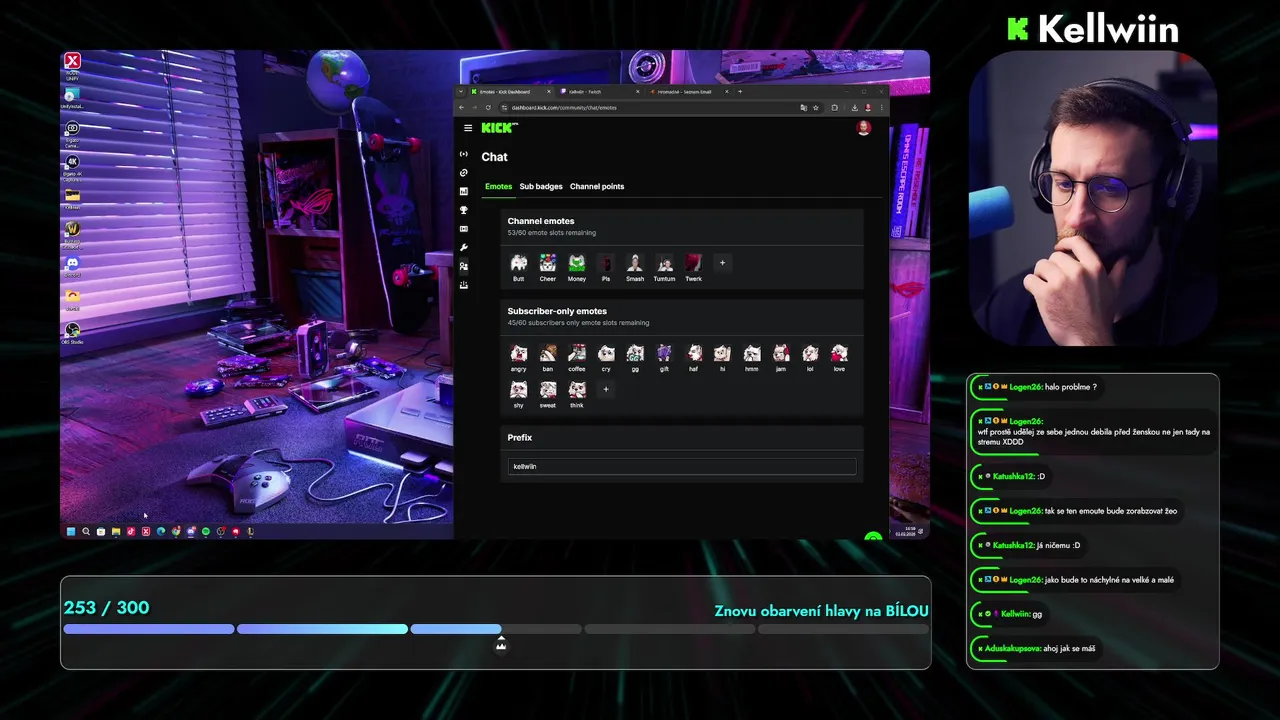Select the Butt channel emote
1280x720 pixels.
(519, 263)
